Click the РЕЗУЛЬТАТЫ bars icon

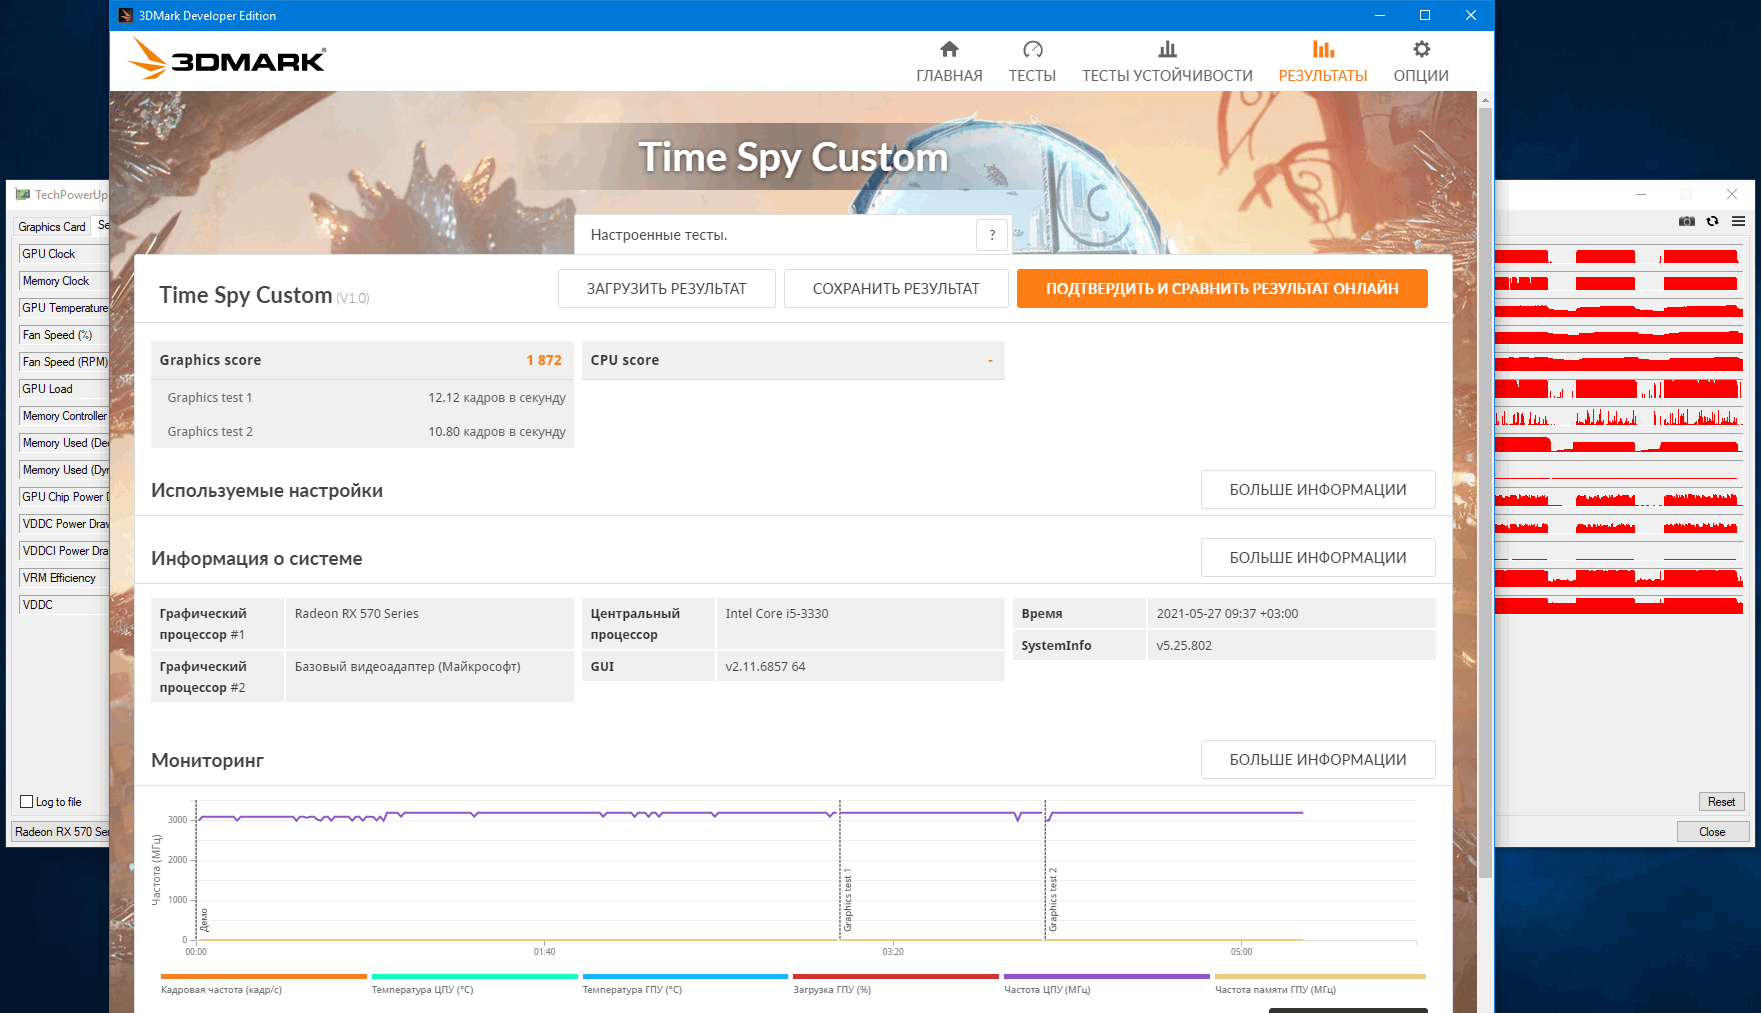(x=1323, y=49)
